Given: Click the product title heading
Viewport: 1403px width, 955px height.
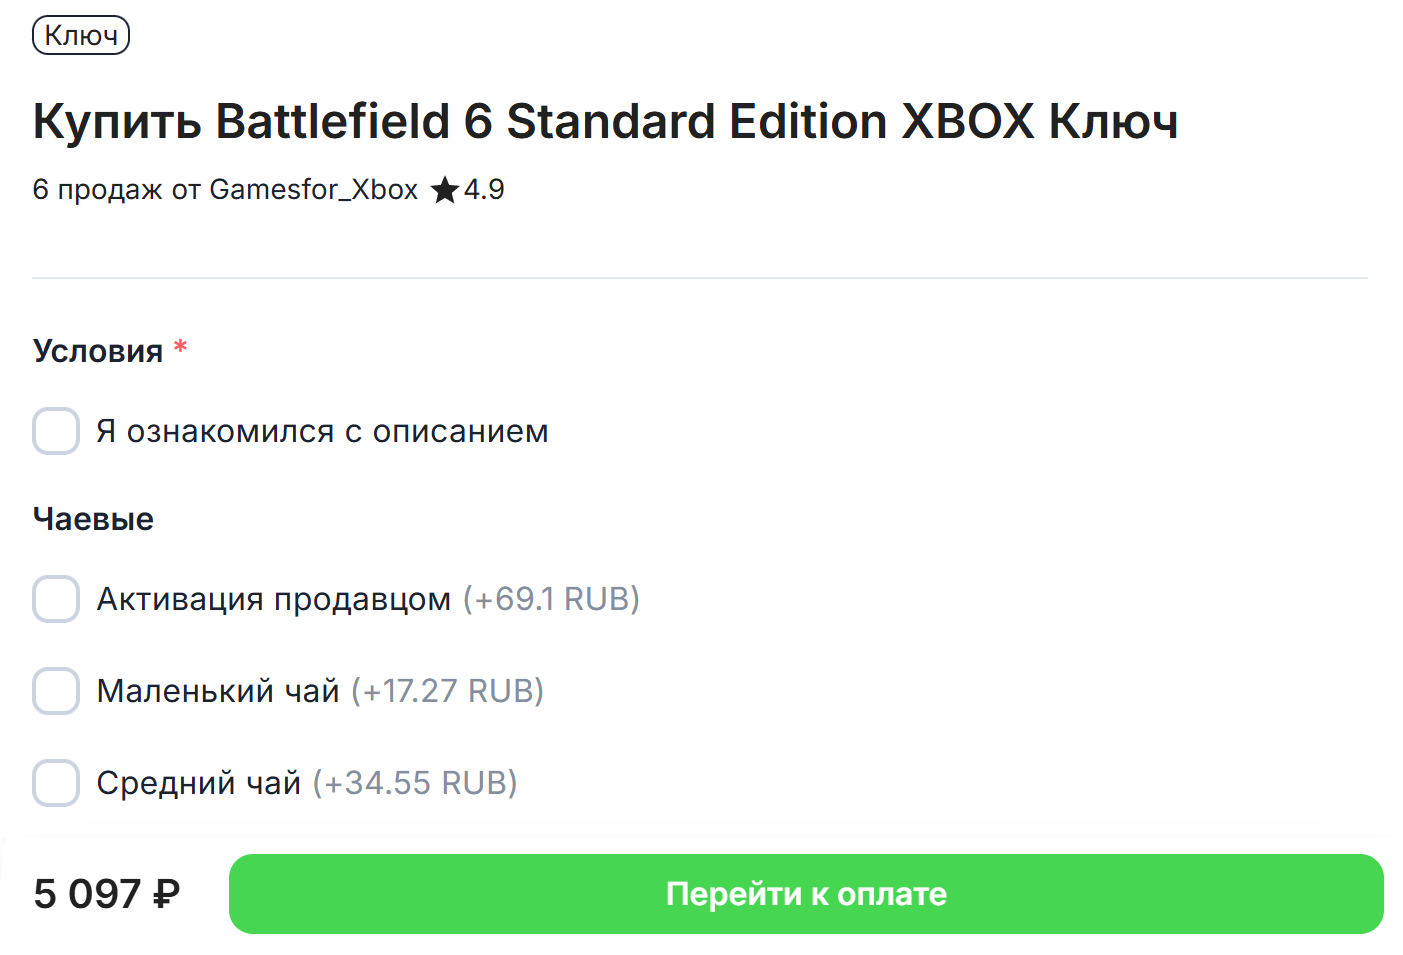Looking at the screenshot, I should pos(605,121).
